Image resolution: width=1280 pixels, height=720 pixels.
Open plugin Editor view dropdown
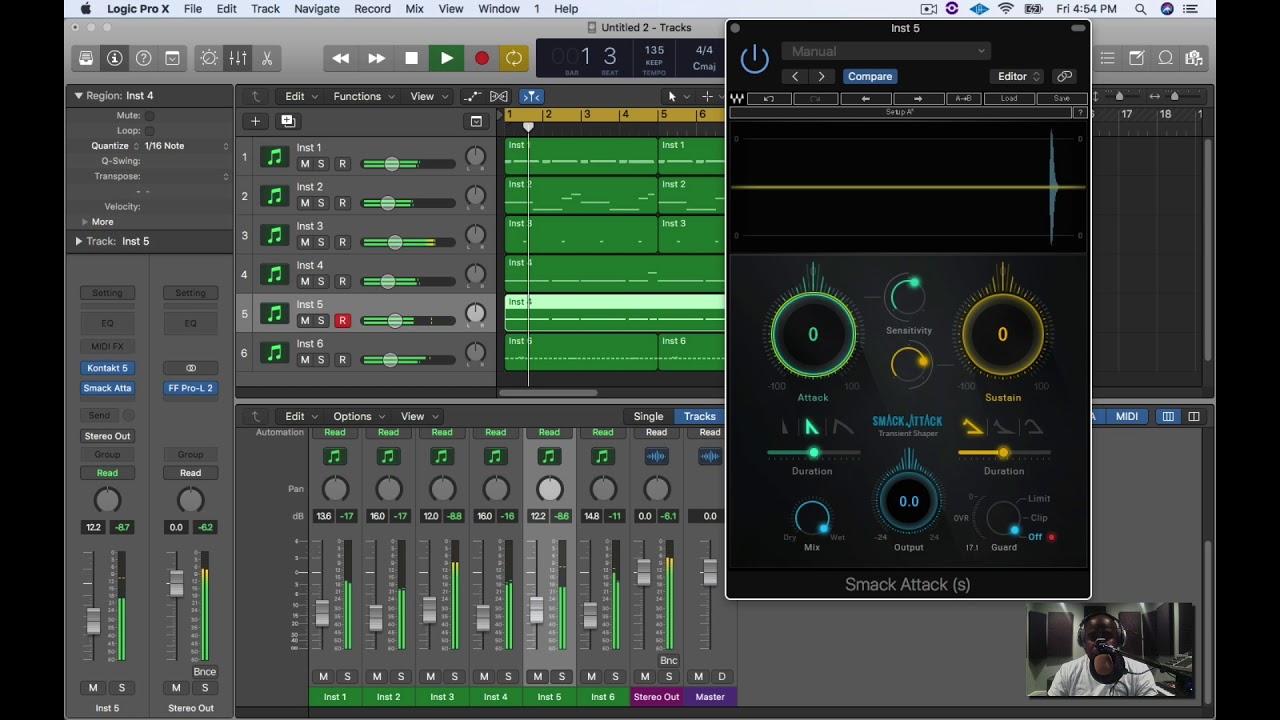tap(1018, 76)
